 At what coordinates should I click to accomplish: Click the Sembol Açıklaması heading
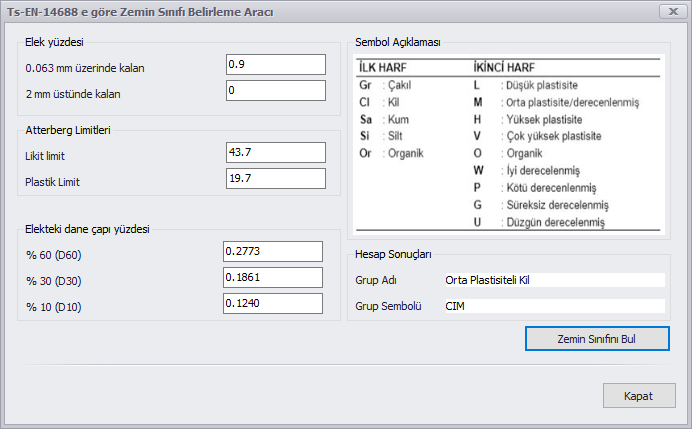point(398,42)
